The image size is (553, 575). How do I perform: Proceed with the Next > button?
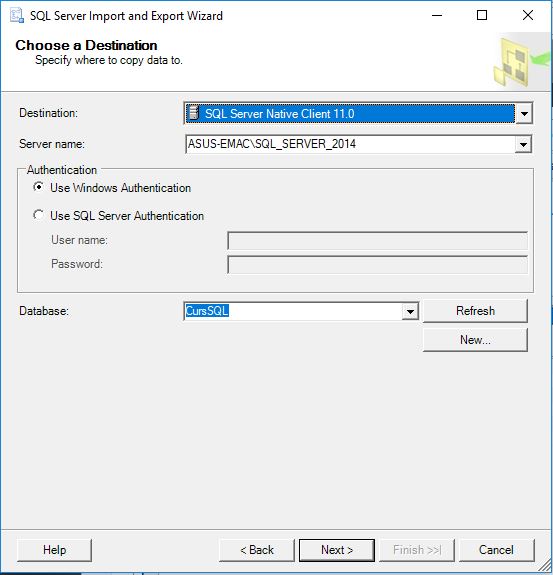(x=337, y=550)
